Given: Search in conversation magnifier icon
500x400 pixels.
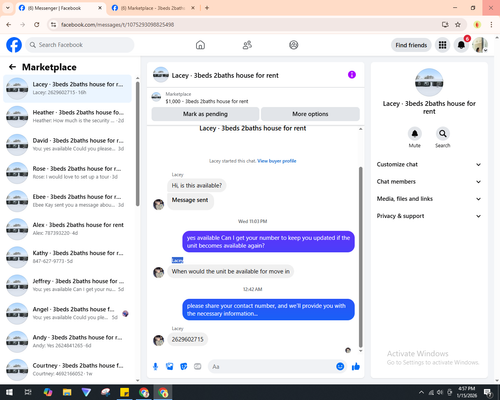Looking at the screenshot, I should point(442,134).
